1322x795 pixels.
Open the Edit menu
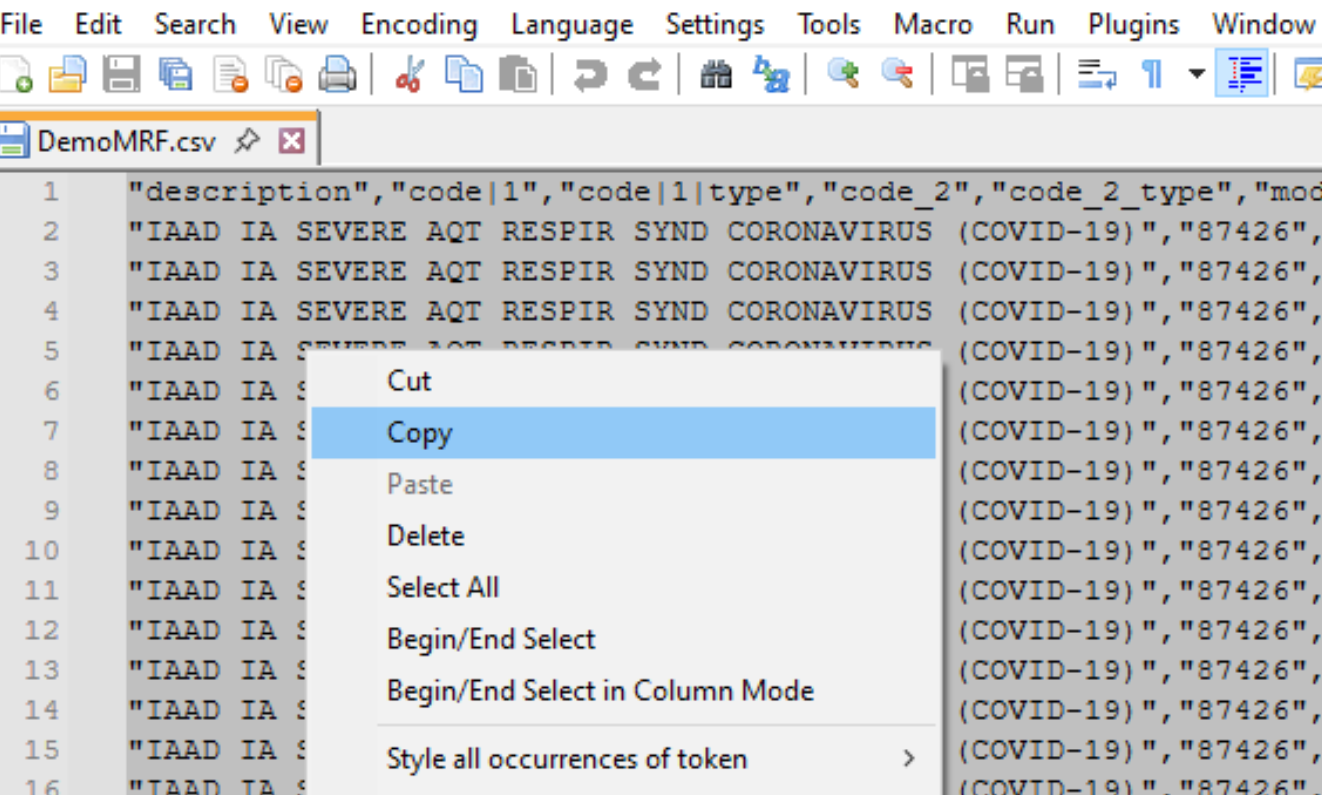point(98,23)
